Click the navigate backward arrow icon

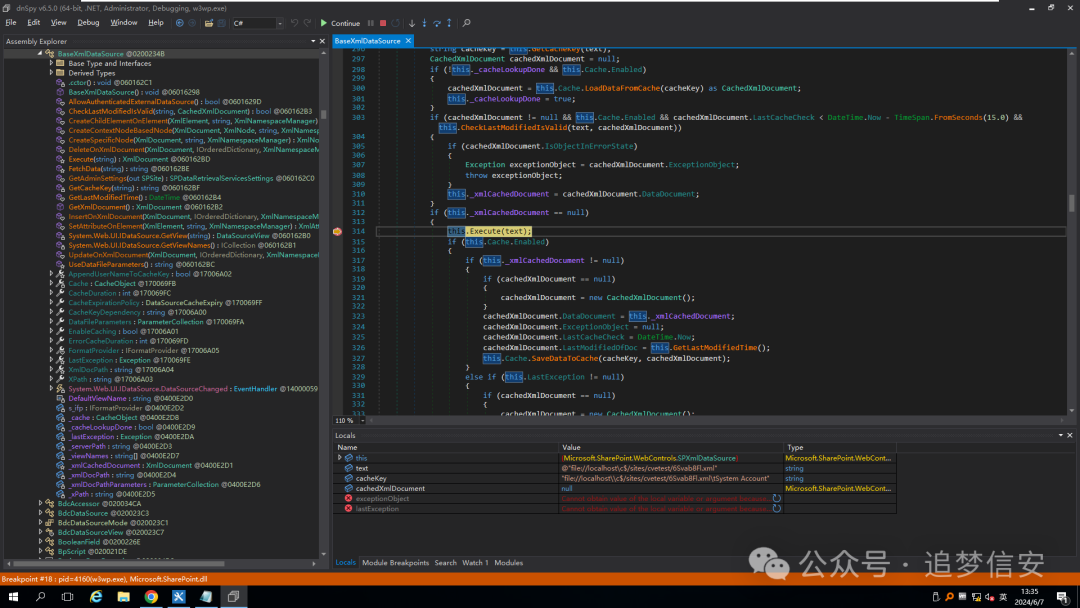[x=180, y=23]
